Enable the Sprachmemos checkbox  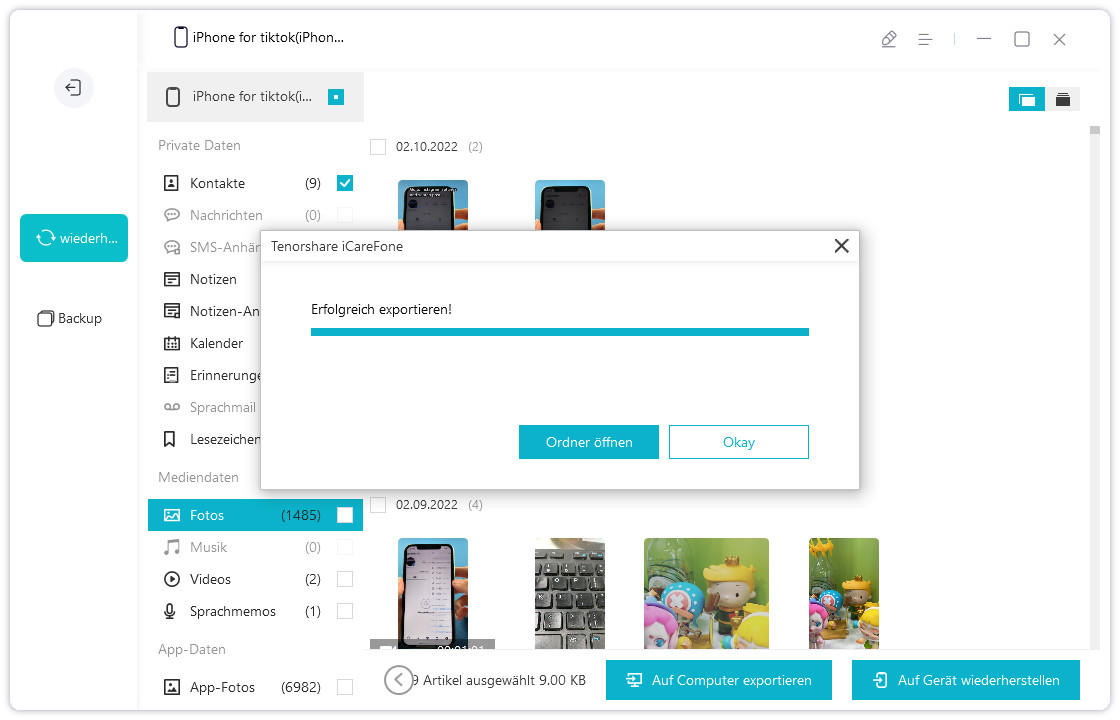(345, 611)
